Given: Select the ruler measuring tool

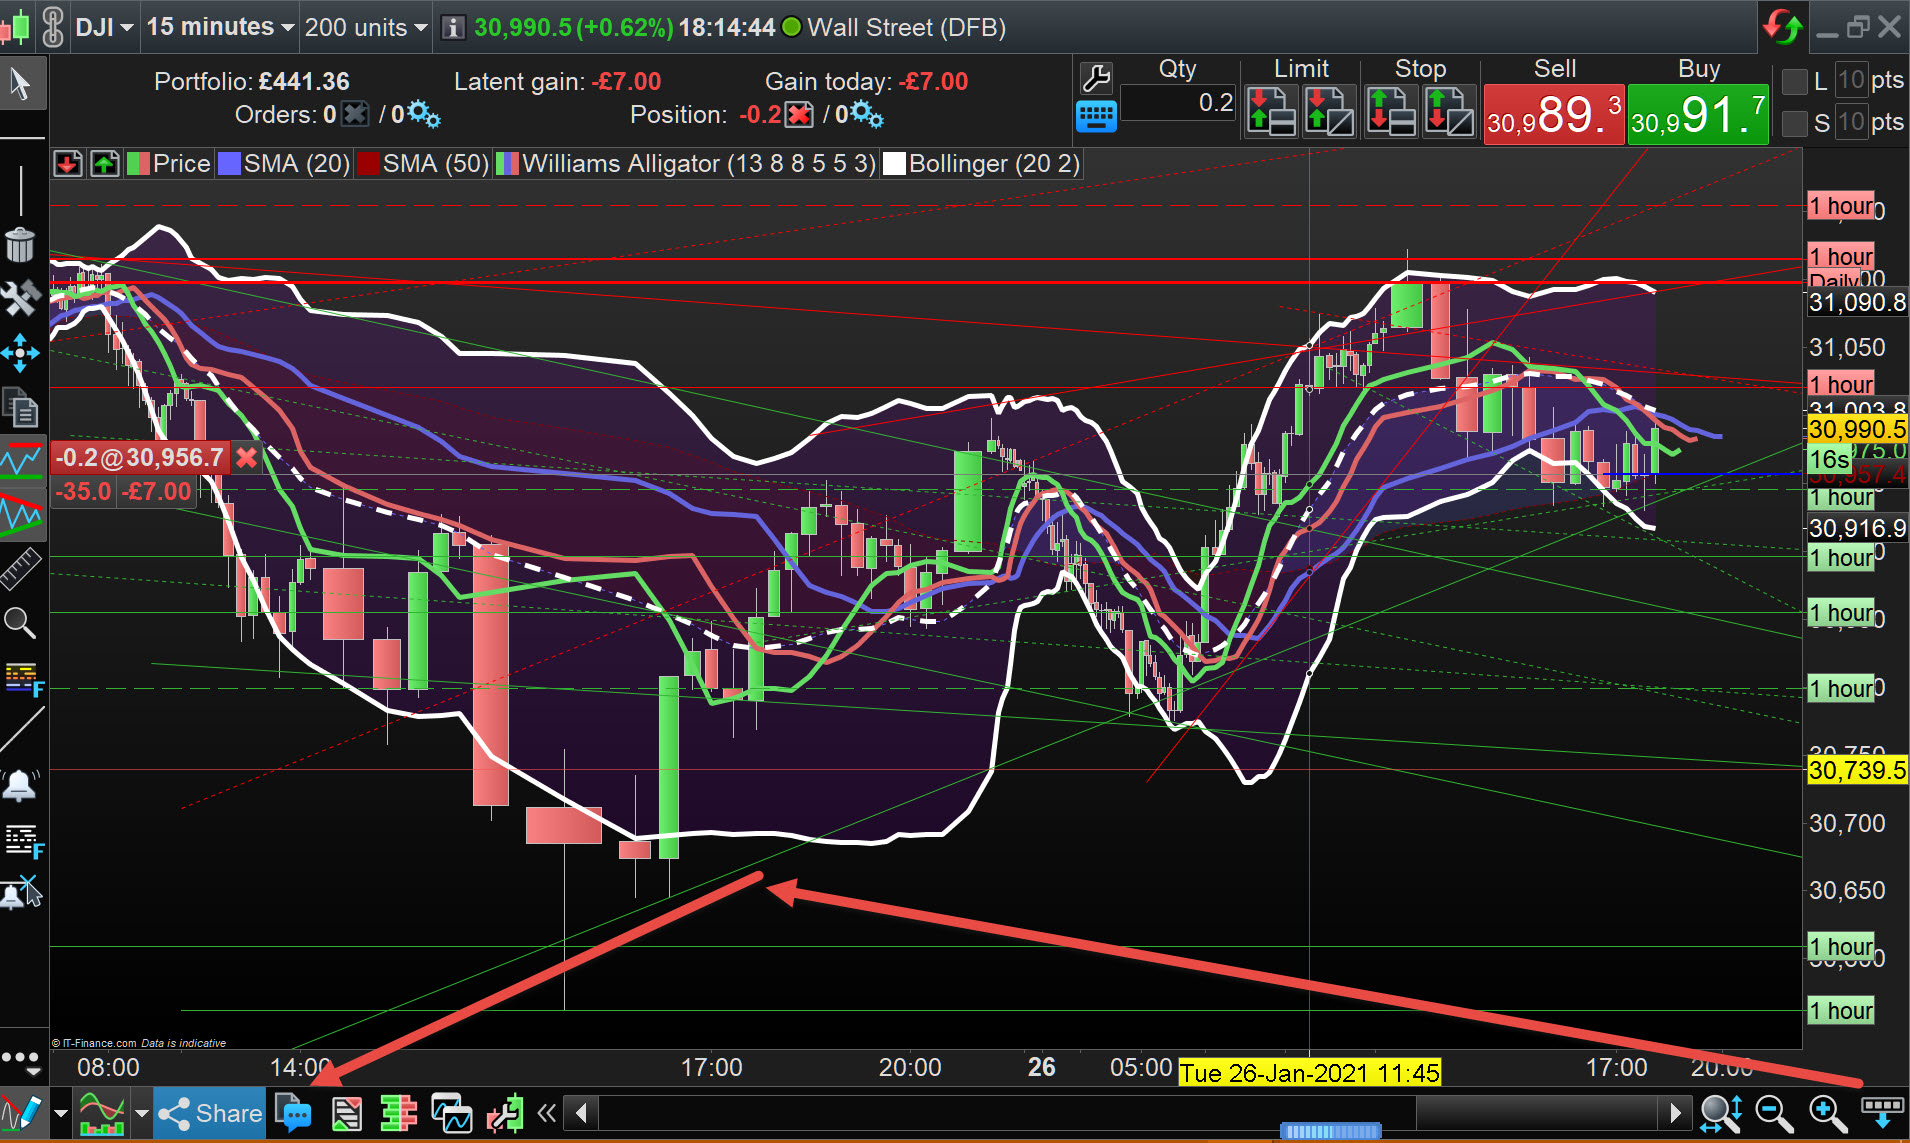Looking at the screenshot, I should coord(20,568).
